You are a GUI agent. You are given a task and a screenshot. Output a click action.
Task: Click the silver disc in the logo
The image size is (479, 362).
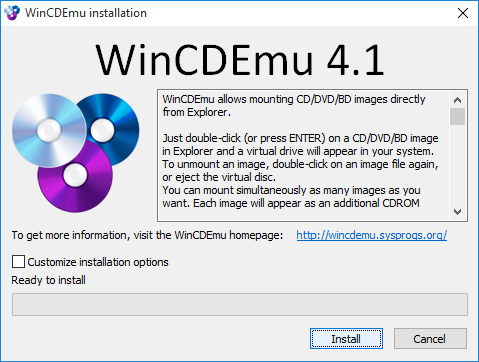tap(49, 130)
